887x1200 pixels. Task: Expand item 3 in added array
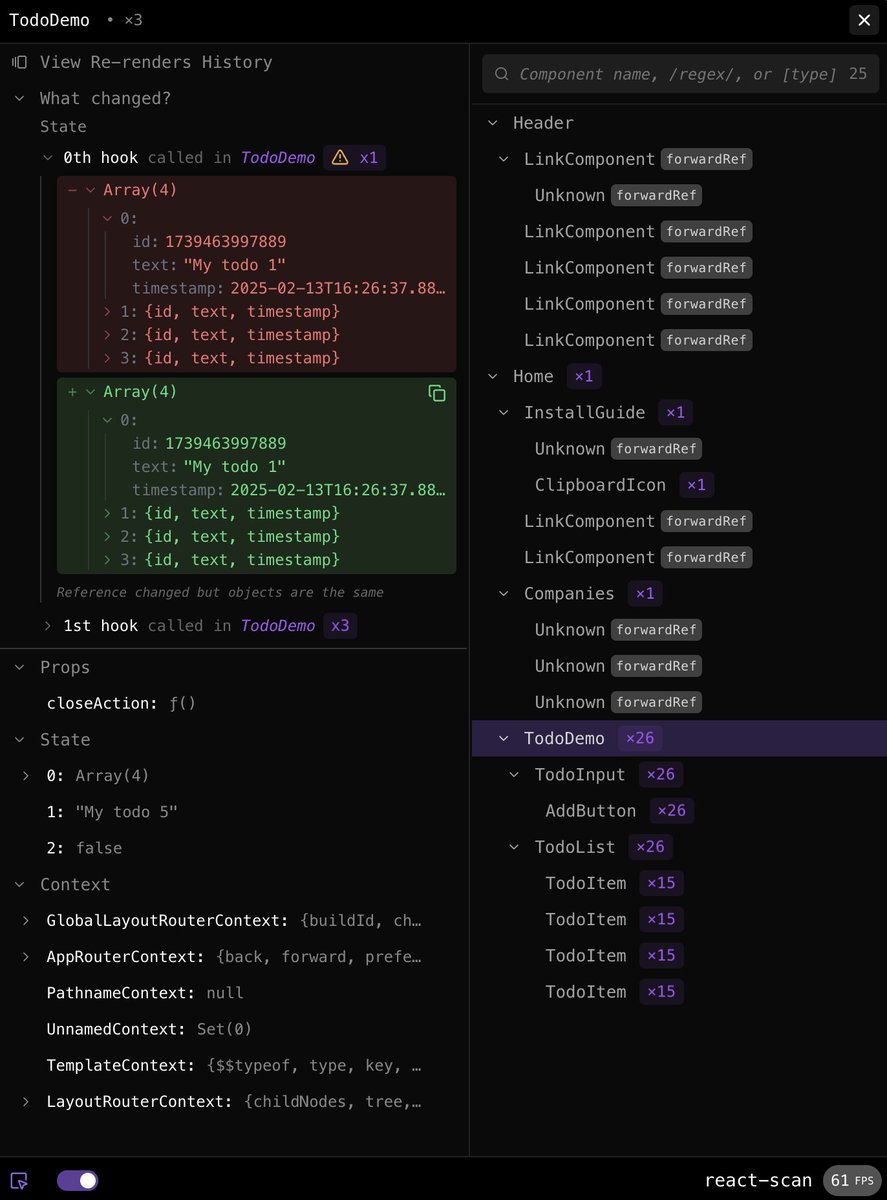[x=108, y=559]
